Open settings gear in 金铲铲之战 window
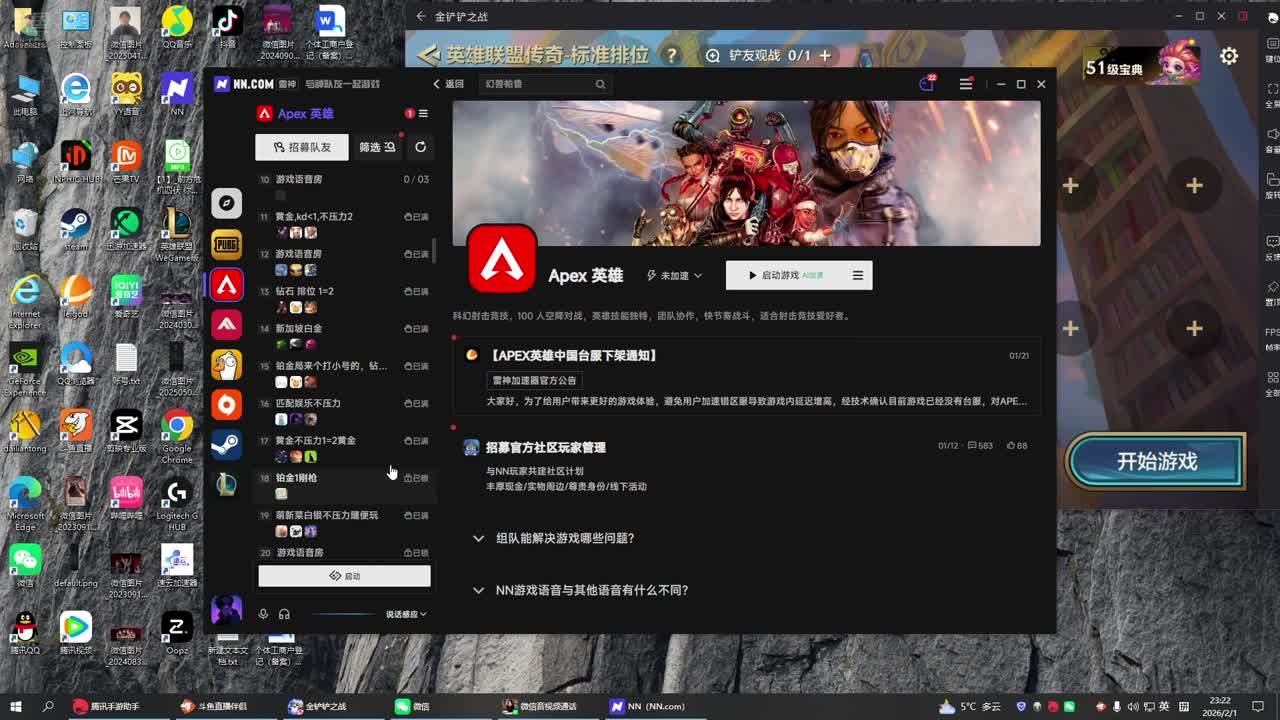The height and width of the screenshot is (720, 1280). [1230, 56]
